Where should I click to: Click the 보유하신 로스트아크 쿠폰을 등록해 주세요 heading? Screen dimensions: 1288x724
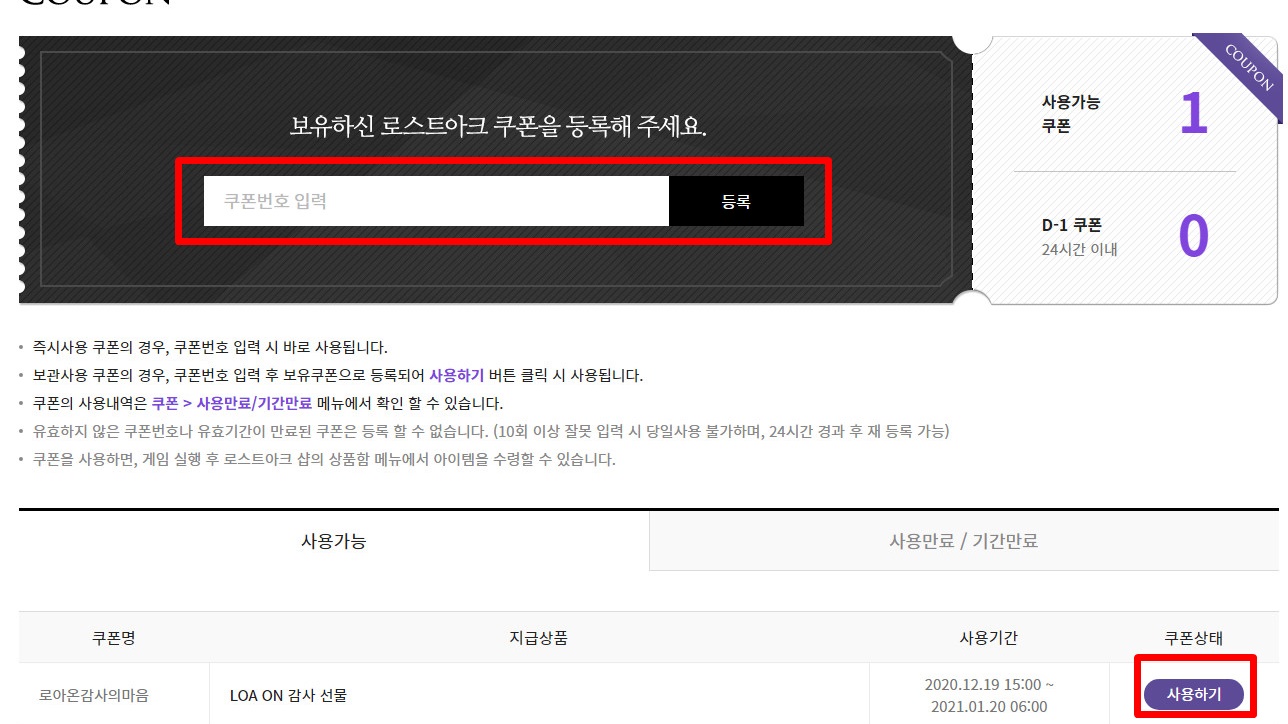[497, 127]
